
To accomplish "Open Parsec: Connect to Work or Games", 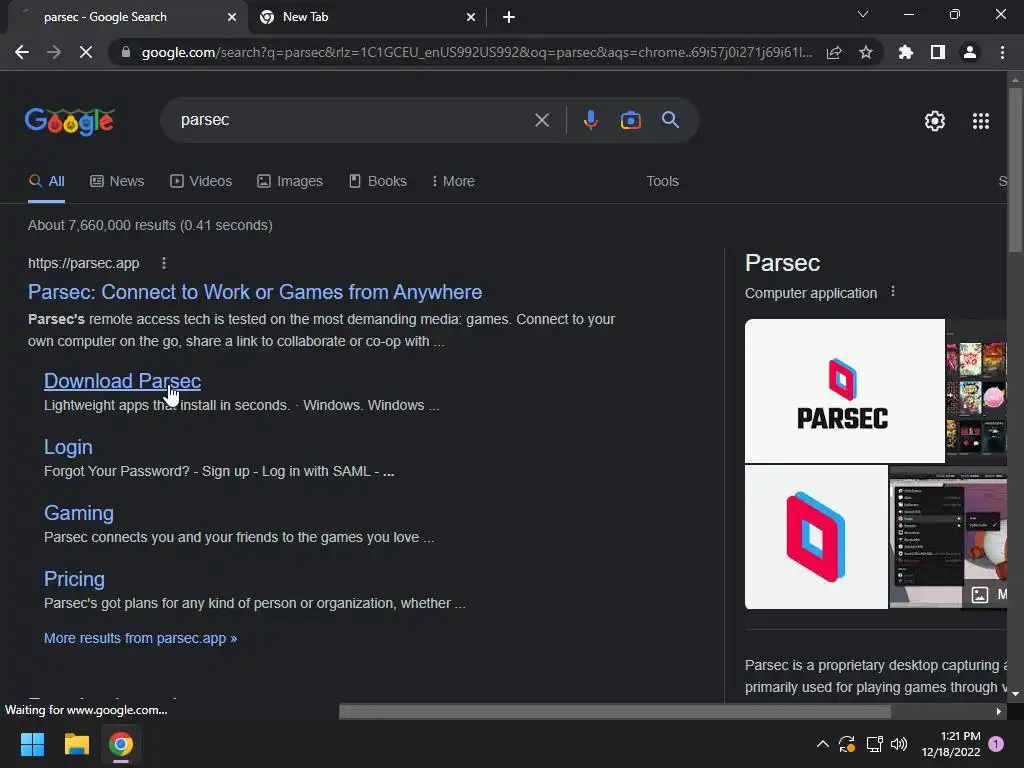I will tap(255, 292).
